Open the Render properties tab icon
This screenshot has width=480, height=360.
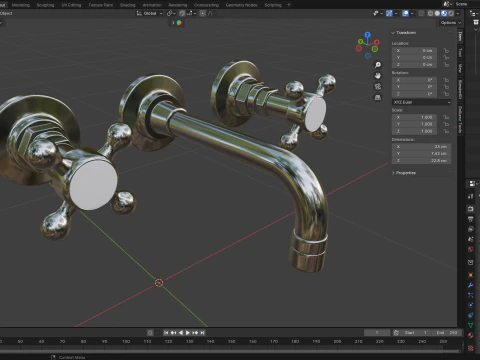point(471,209)
